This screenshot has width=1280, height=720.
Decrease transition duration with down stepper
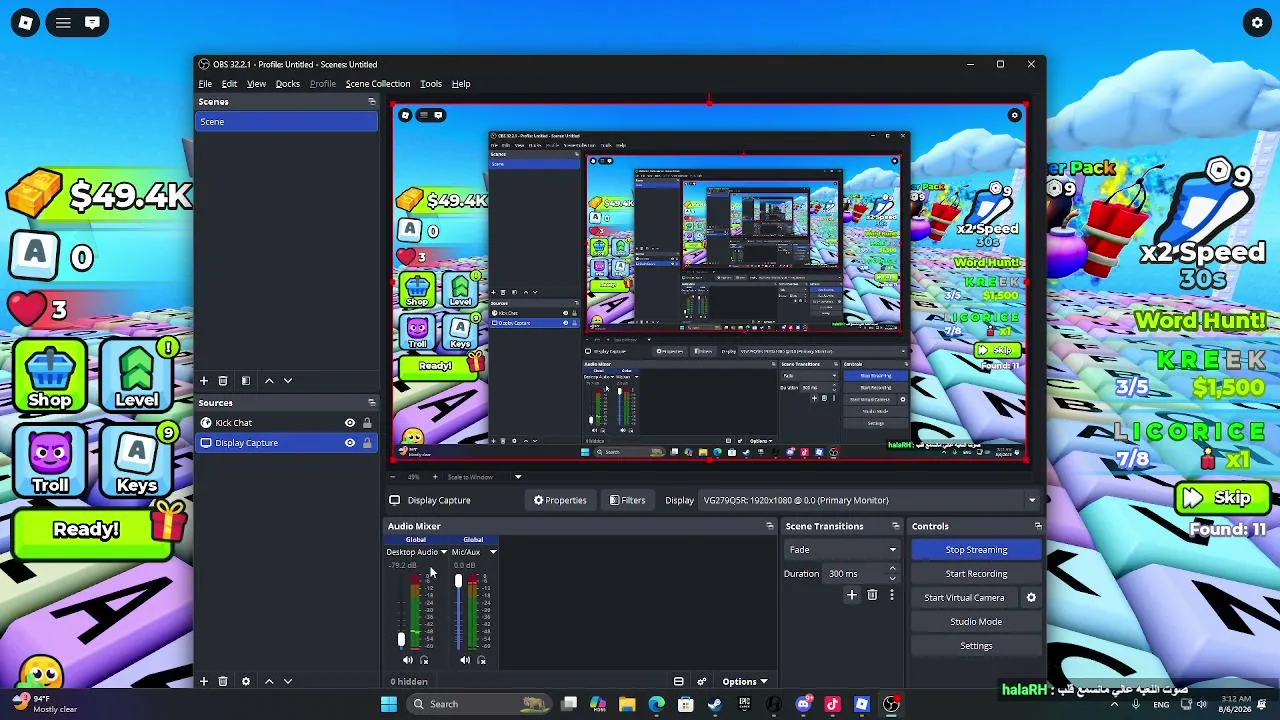892,579
